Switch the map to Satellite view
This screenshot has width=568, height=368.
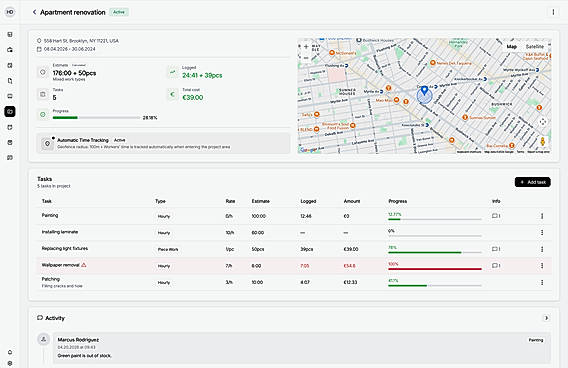click(x=535, y=46)
